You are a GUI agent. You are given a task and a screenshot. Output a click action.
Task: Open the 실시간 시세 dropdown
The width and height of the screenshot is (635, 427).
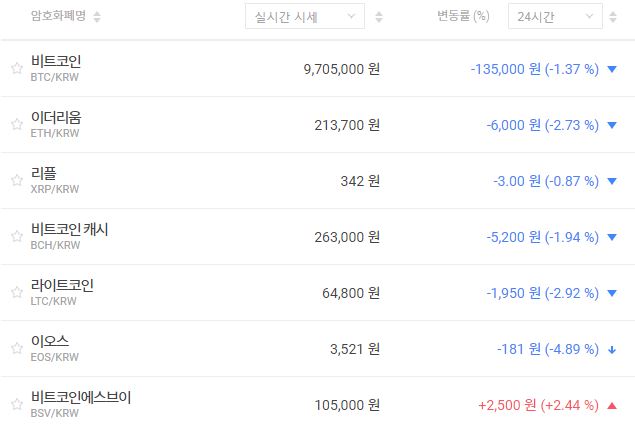pos(305,16)
